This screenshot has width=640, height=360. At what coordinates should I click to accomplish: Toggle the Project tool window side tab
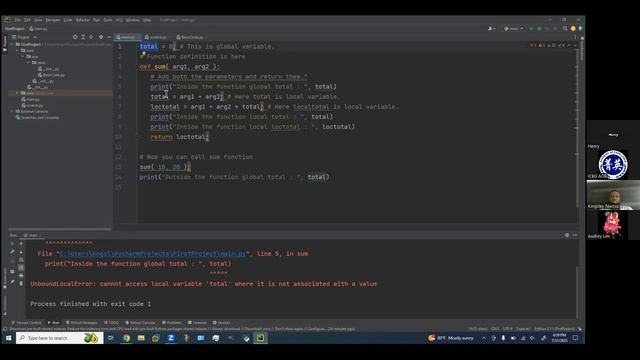click(x=4, y=44)
